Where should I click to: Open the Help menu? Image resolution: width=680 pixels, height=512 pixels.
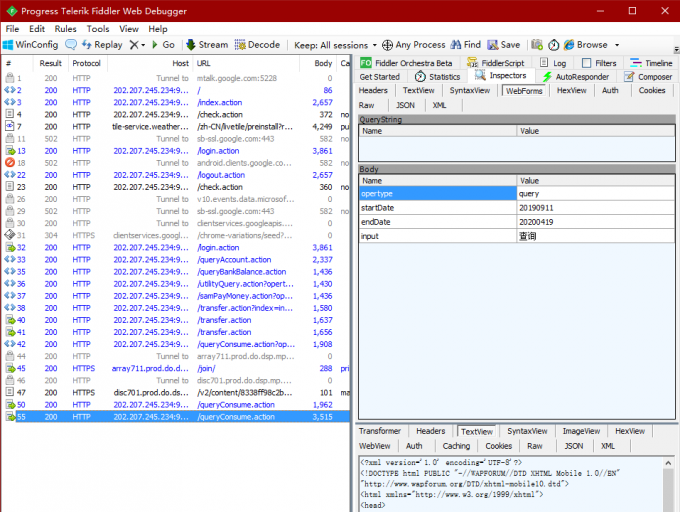tap(158, 29)
